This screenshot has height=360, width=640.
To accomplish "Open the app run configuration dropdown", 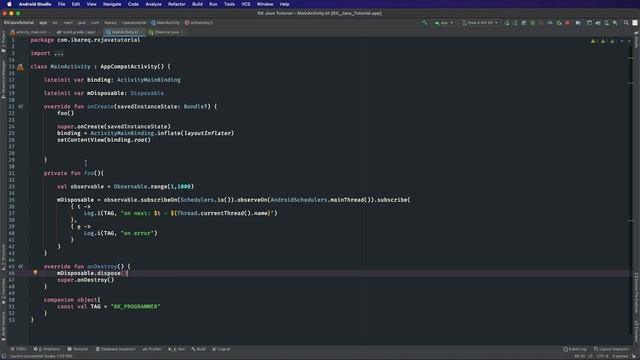I will pyautogui.click(x=444, y=23).
